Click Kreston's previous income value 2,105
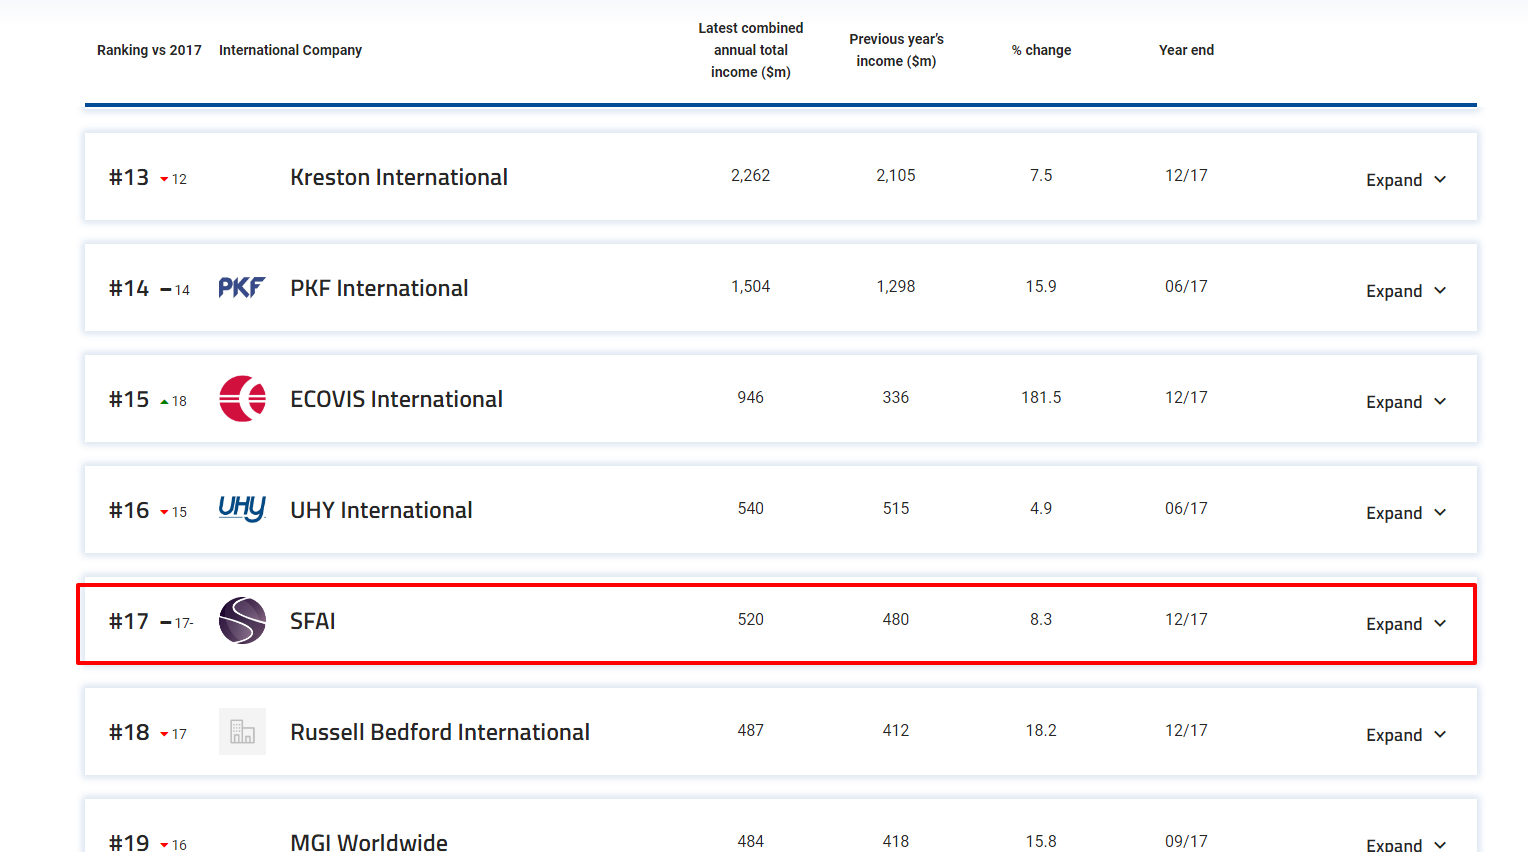Image resolution: width=1528 pixels, height=852 pixels. [896, 176]
